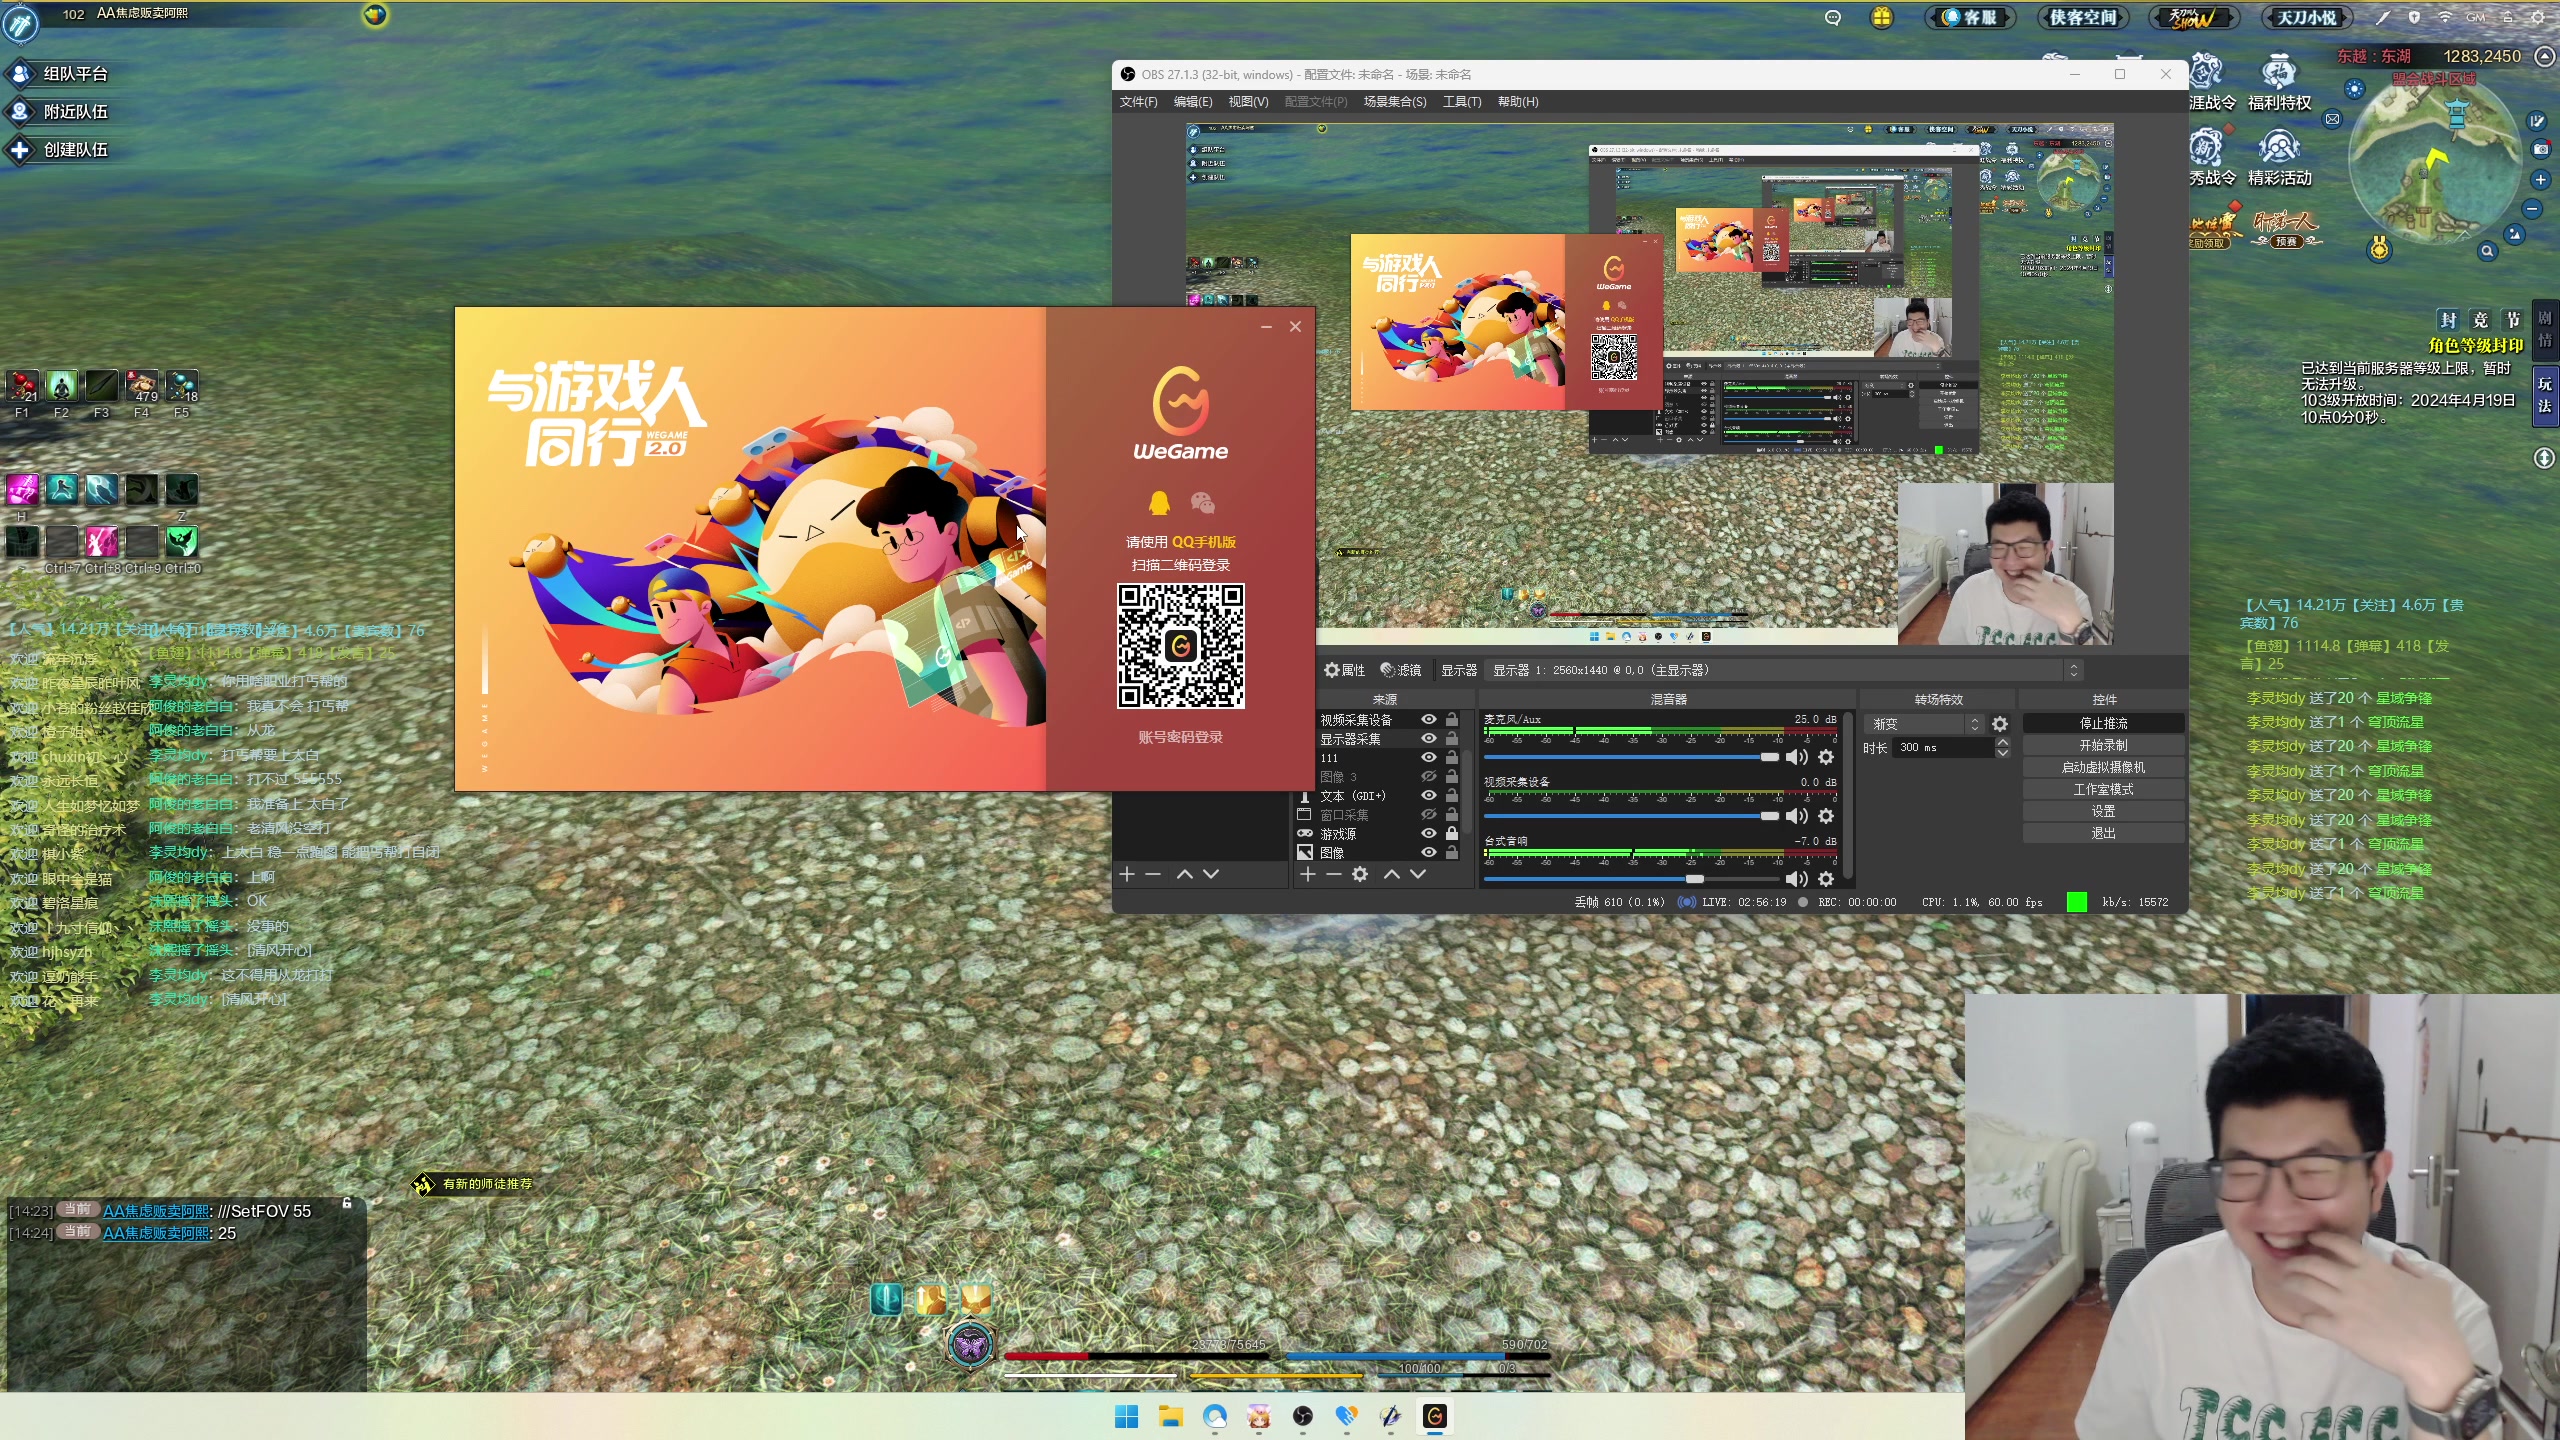Click 账号密码登录 link in WeGame
Screen dimensions: 2560x1440
[1180, 737]
